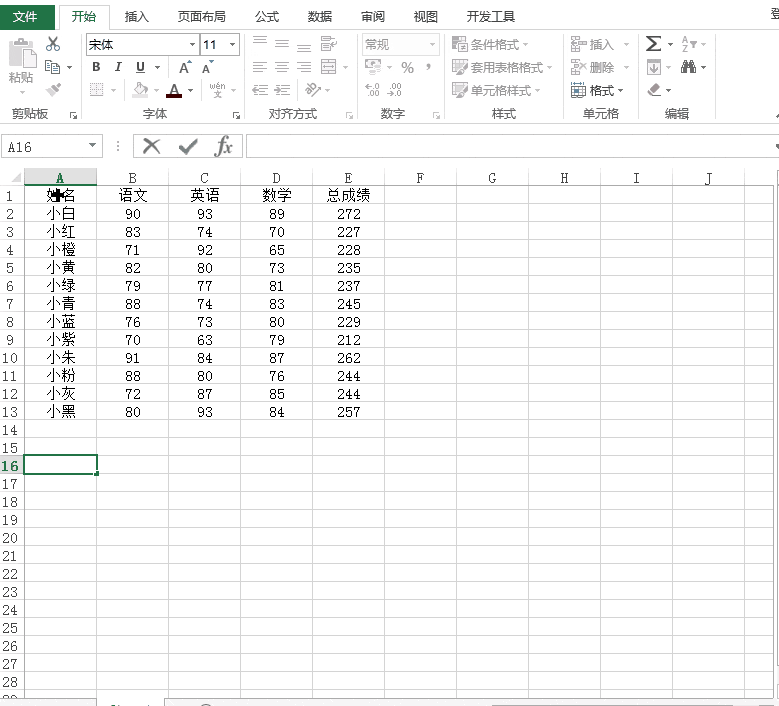Select the Format Painter brush icon
This screenshot has width=779, height=706.
tap(53, 89)
